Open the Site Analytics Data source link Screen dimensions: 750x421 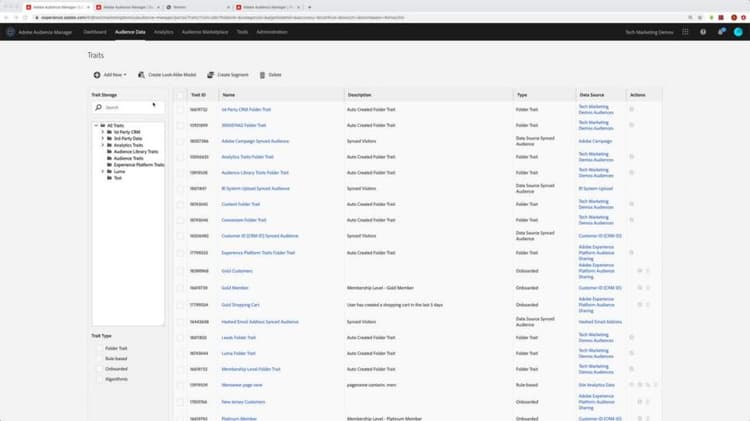coord(596,385)
